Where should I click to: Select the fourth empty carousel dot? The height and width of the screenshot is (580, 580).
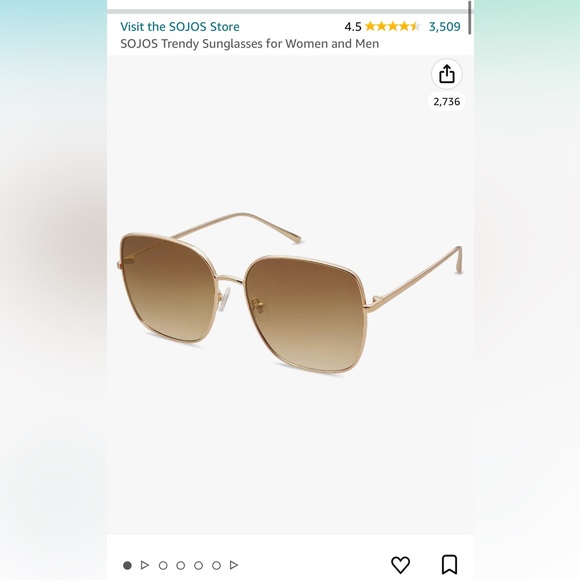216,565
